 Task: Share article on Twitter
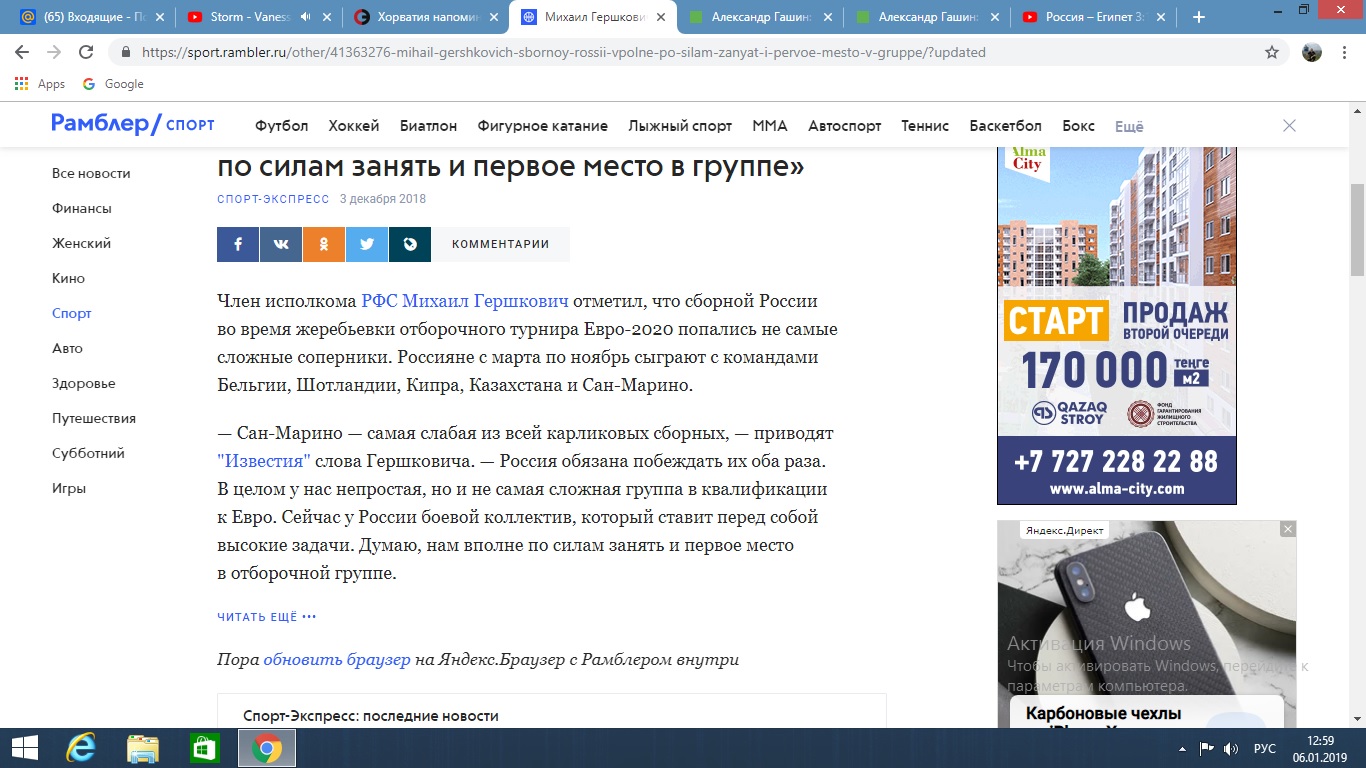[367, 244]
